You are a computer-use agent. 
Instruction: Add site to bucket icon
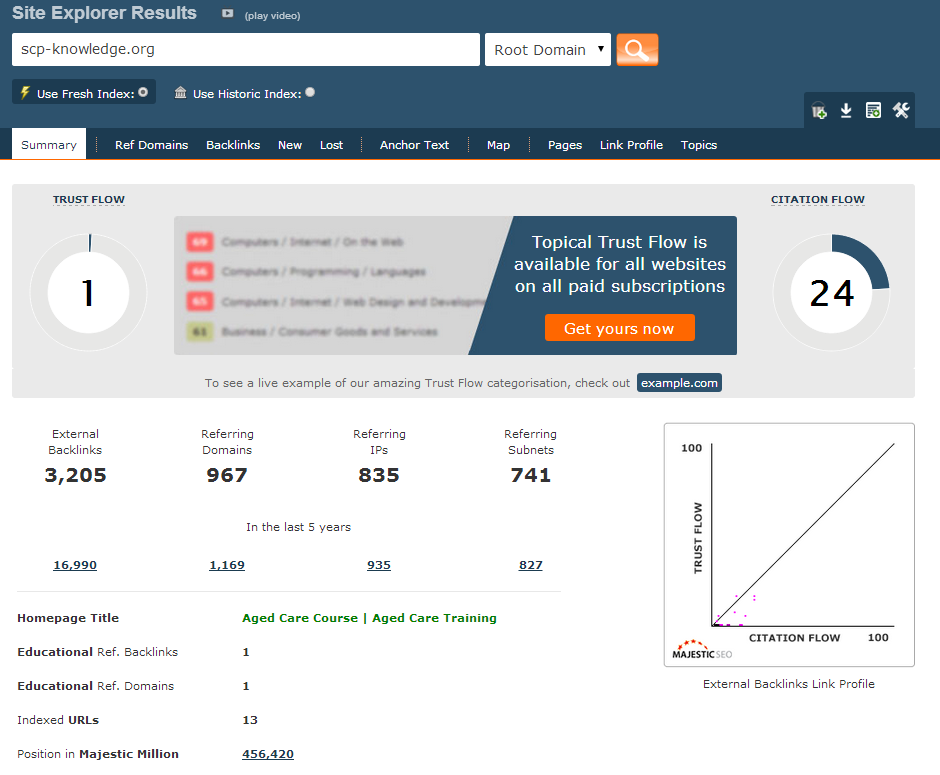(x=819, y=111)
